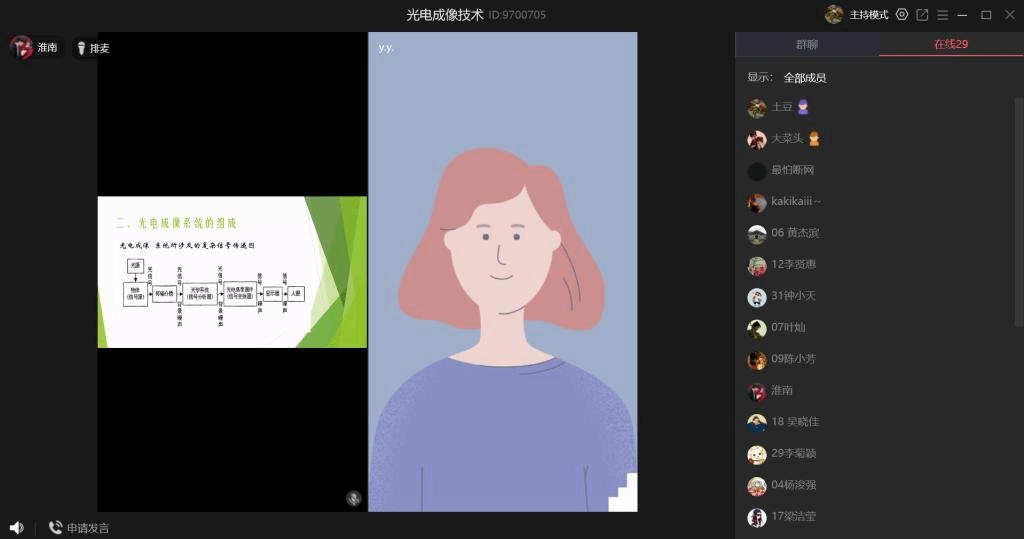Click the host avatar beside 主持模式
Viewport: 1024px width, 539px height.
click(x=833, y=15)
